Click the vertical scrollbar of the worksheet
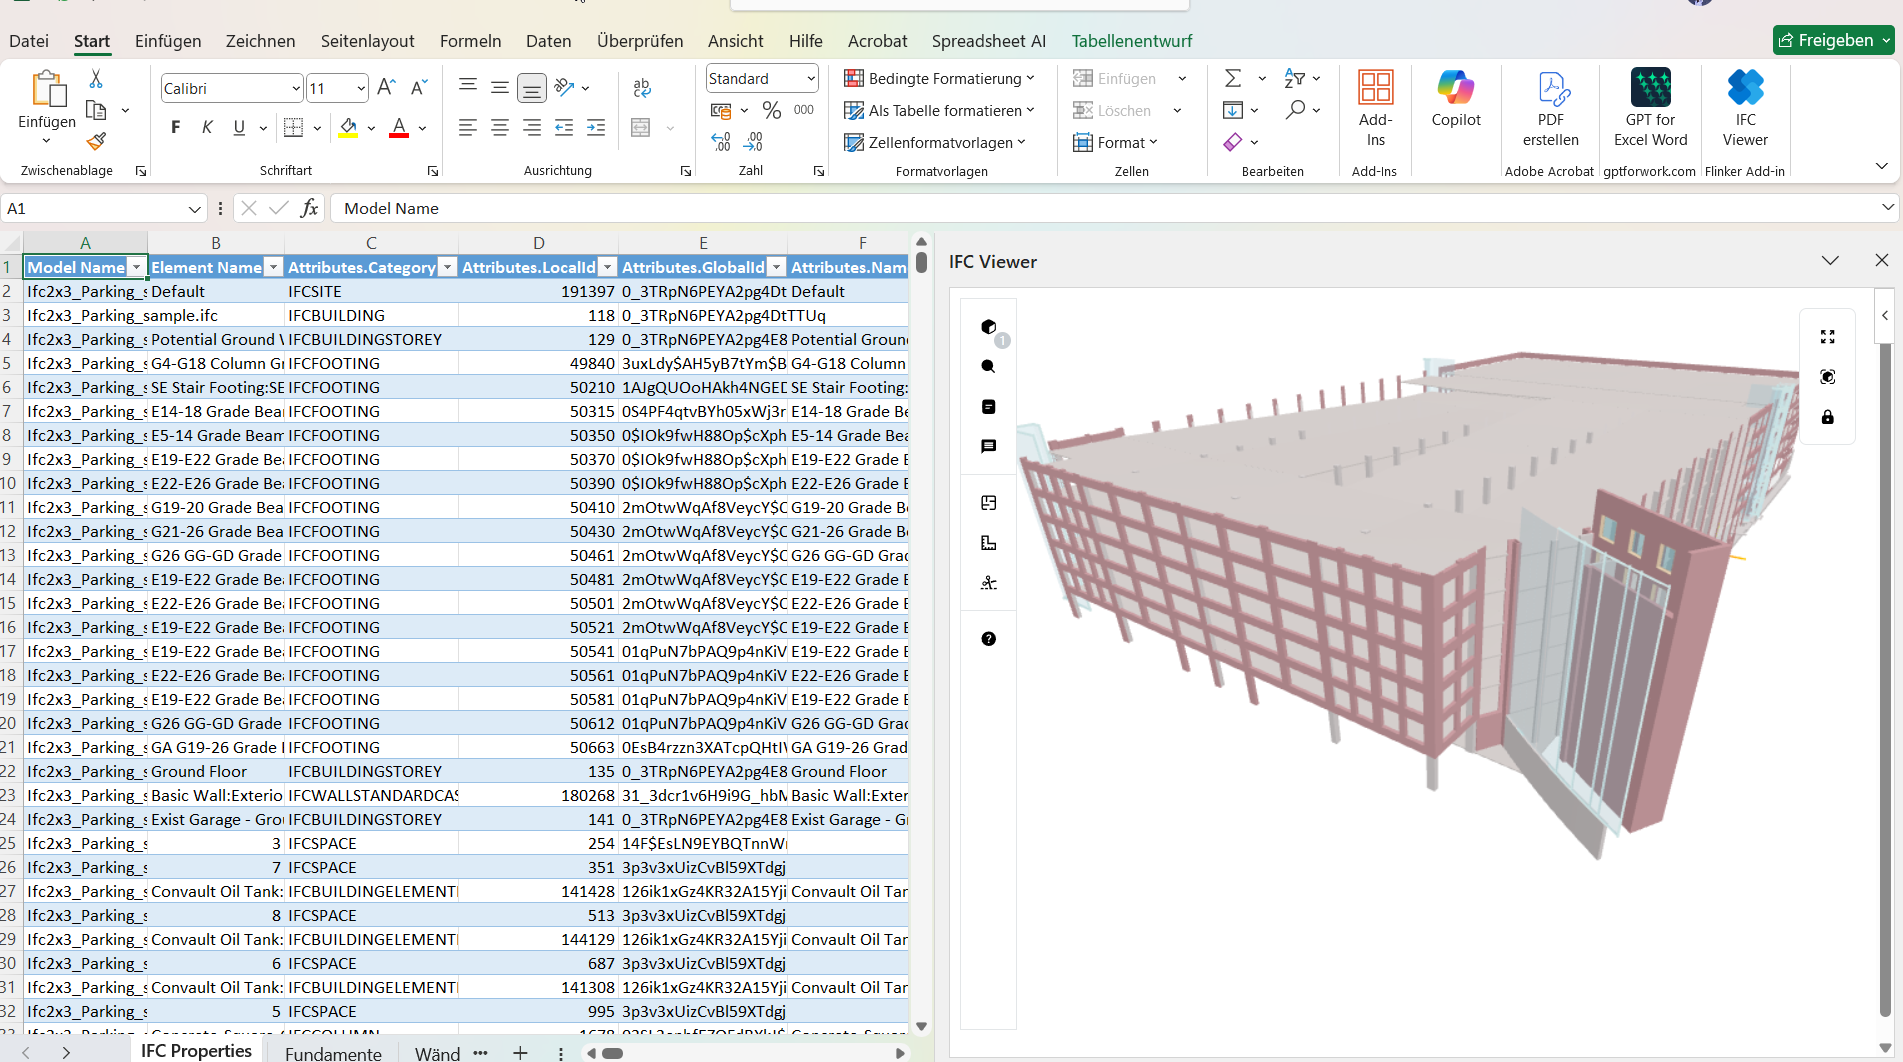This screenshot has height=1062, width=1903. 921,634
